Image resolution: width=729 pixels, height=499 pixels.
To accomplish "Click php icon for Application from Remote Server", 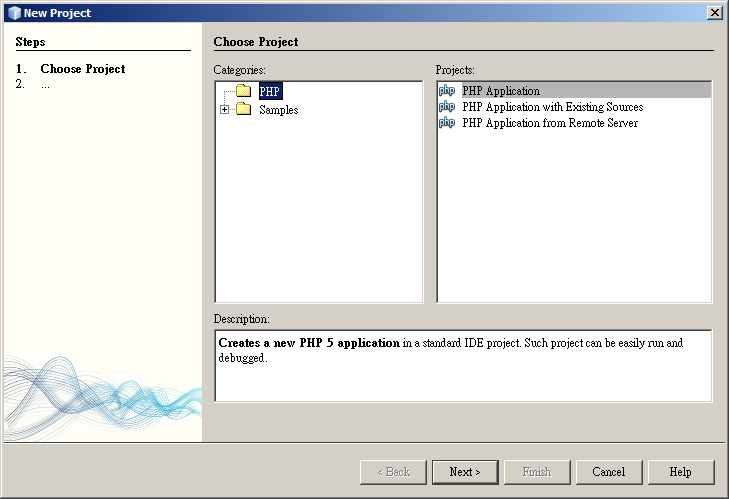I will pyautogui.click(x=447, y=123).
